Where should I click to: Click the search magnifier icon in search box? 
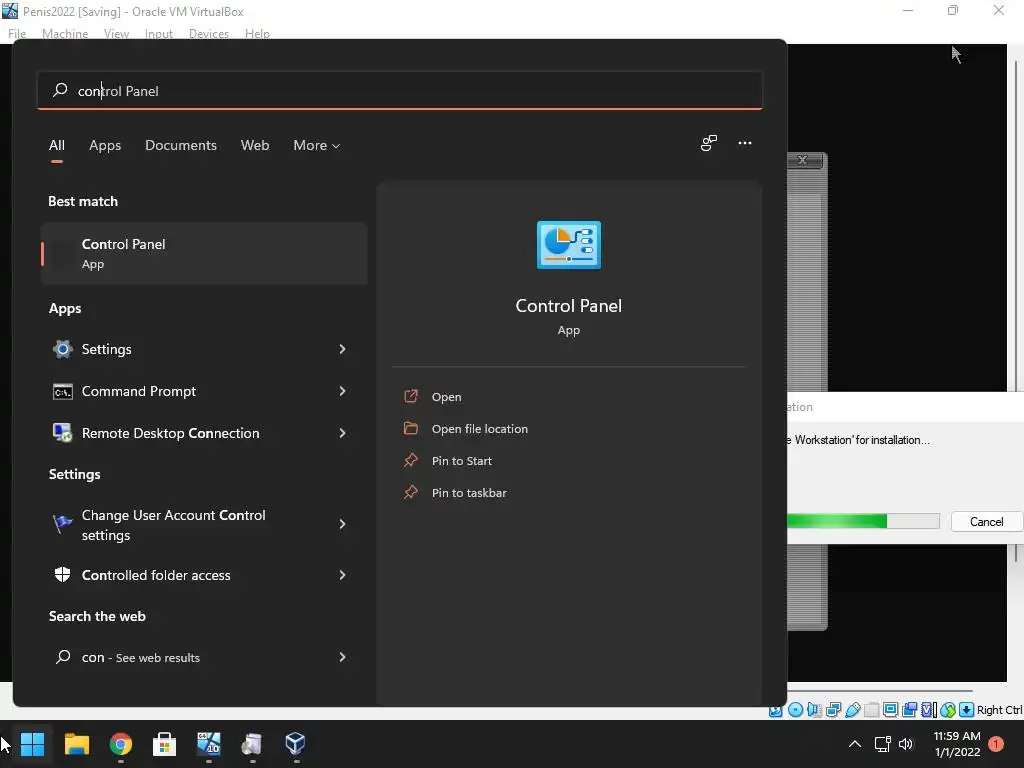60,90
